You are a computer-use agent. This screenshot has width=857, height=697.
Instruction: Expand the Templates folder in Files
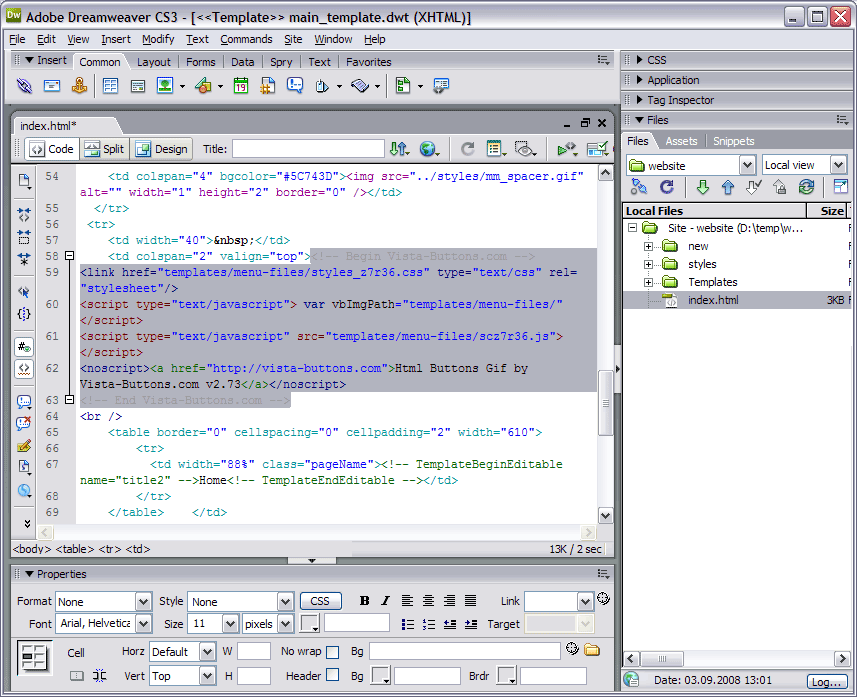coord(648,282)
